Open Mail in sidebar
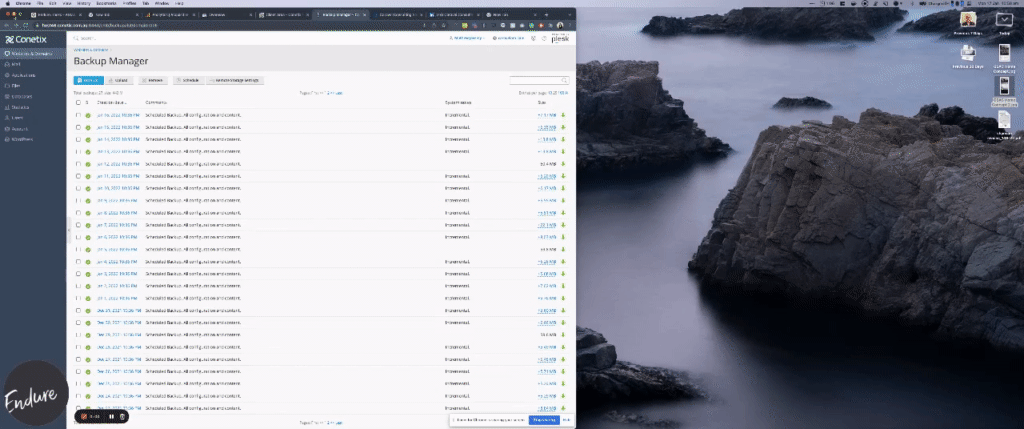 pyautogui.click(x=33, y=64)
